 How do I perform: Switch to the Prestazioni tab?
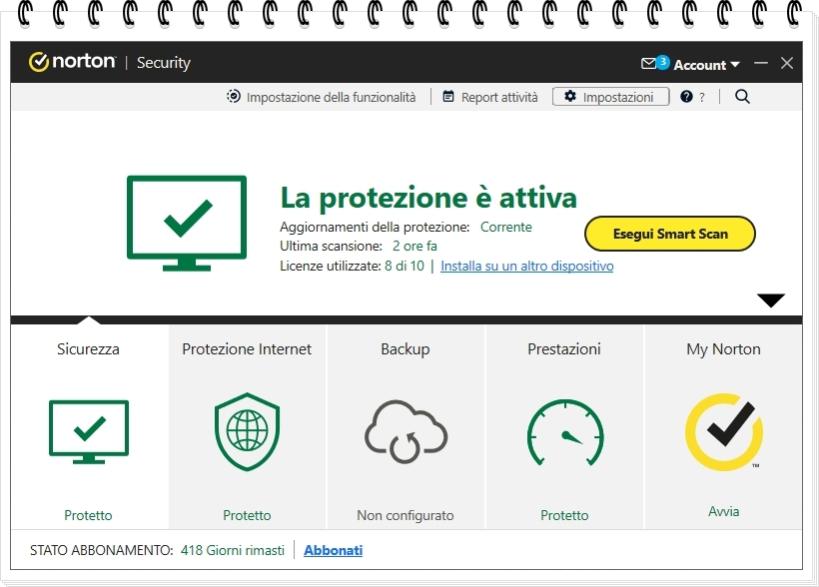coord(565,349)
